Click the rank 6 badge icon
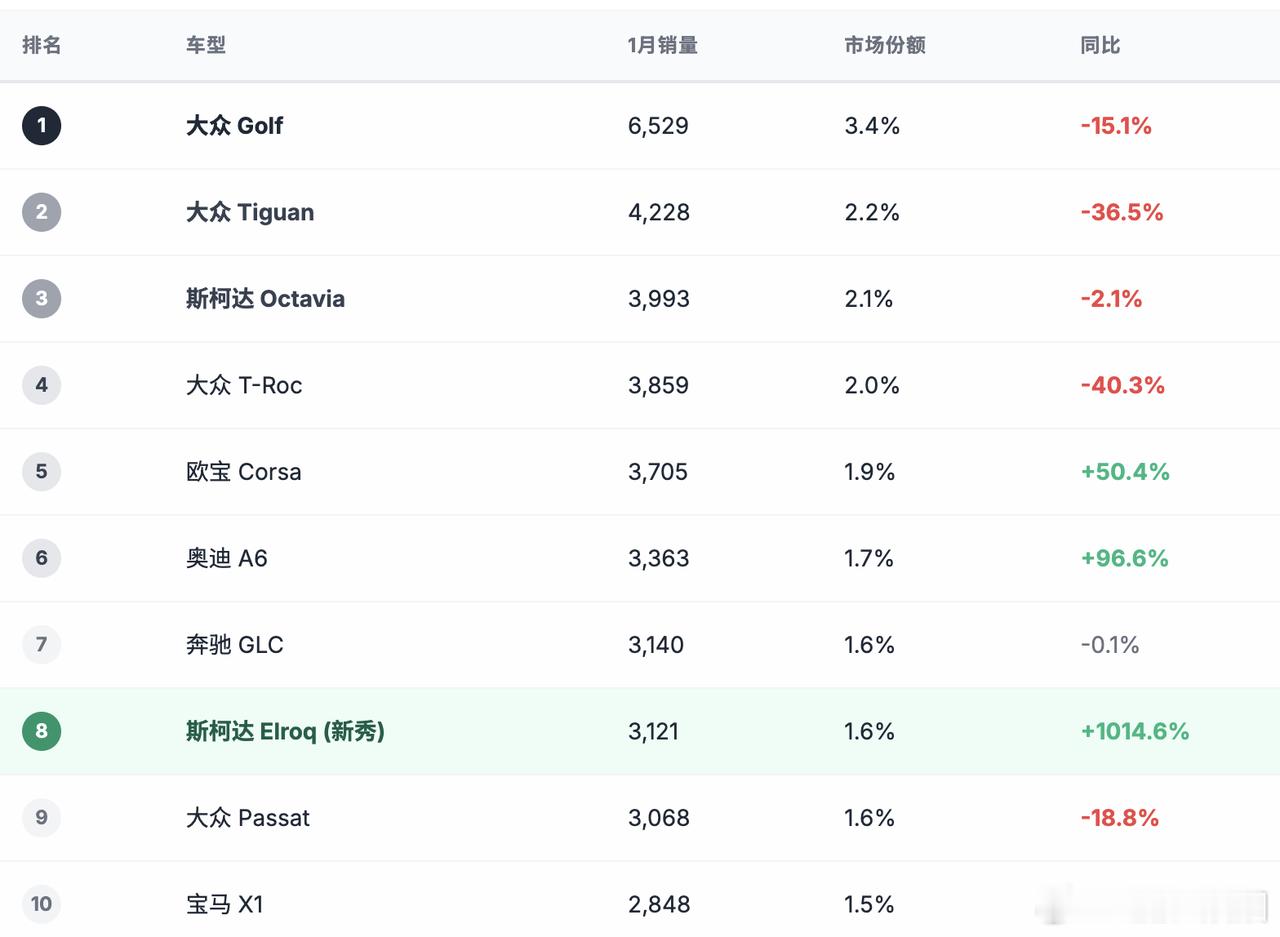This screenshot has height=937, width=1280. click(41, 558)
